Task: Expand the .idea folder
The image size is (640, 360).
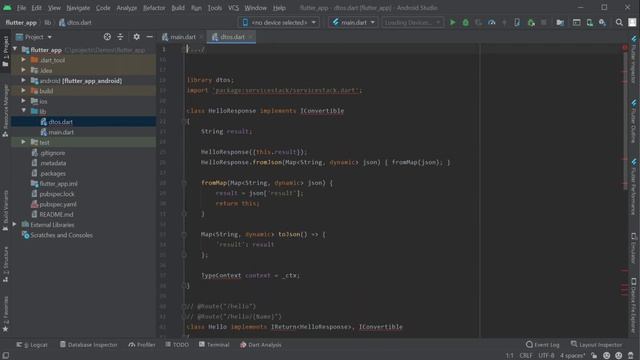Action: click(23, 70)
